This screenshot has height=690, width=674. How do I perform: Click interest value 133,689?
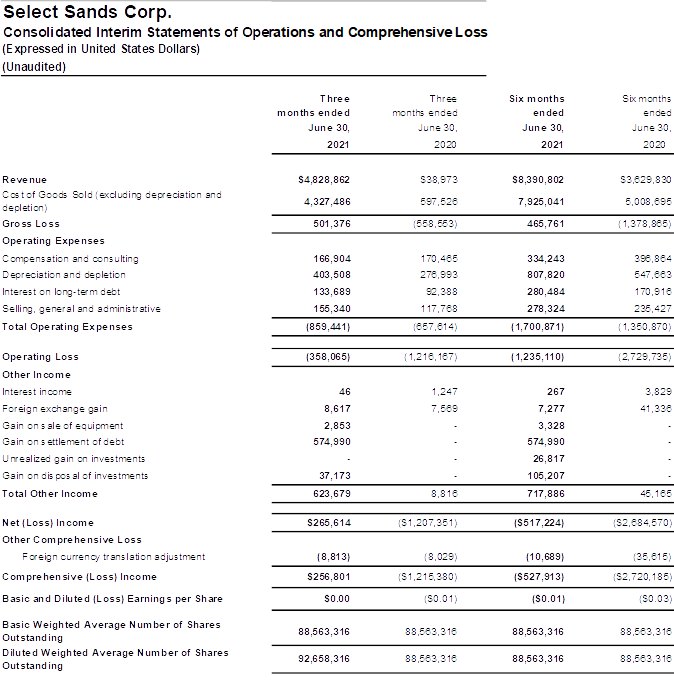pyautogui.click(x=332, y=292)
